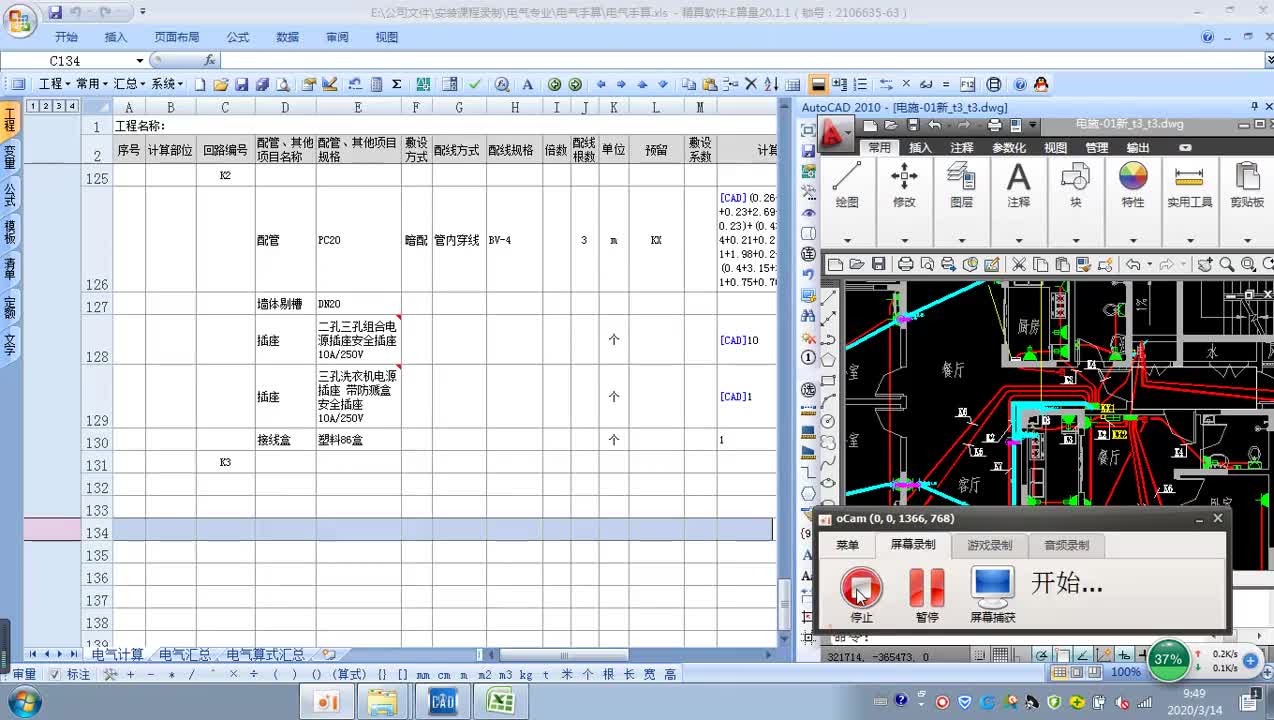Image resolution: width=1274 pixels, height=720 pixels.
Task: Toggle the 标注 checkbox in status bar
Action: coord(55,675)
